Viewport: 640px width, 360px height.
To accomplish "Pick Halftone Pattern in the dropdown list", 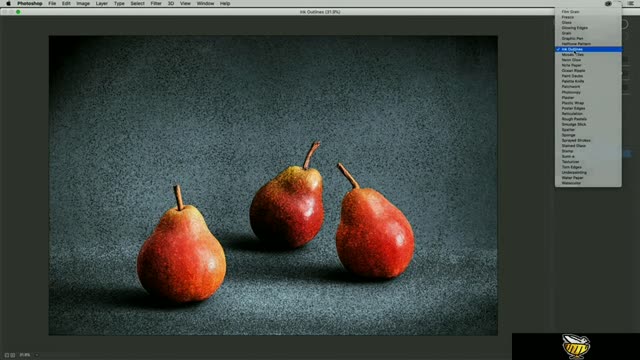I will pyautogui.click(x=588, y=44).
